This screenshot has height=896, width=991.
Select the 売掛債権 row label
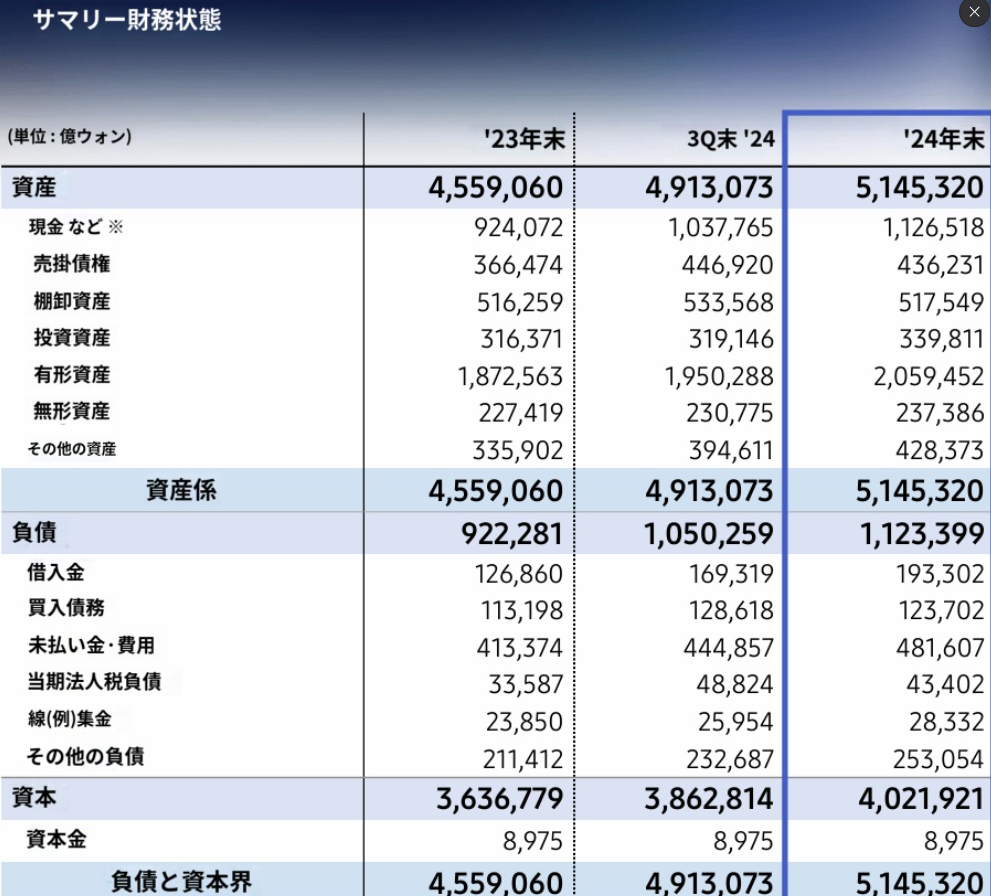[72, 264]
